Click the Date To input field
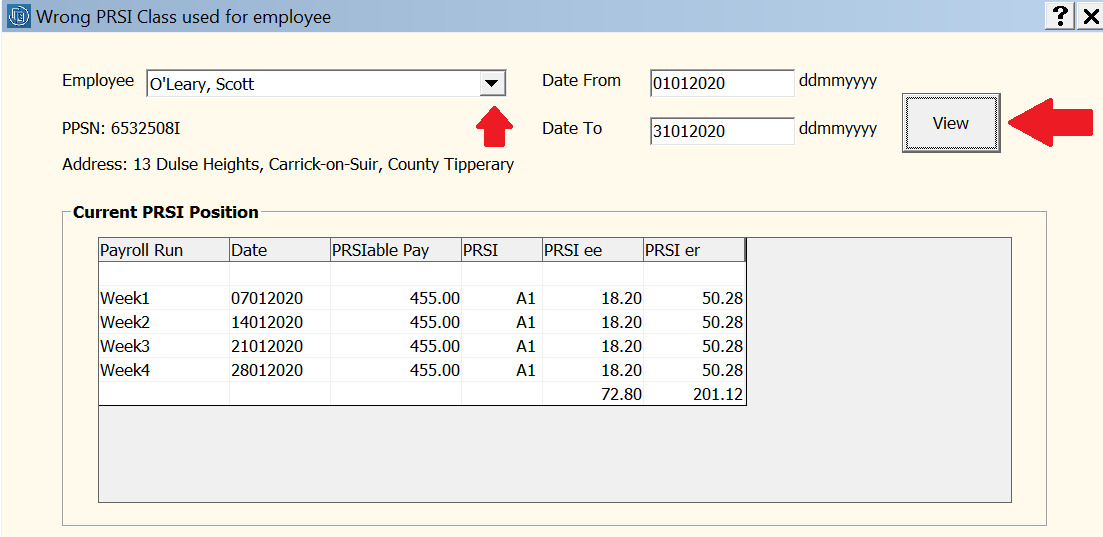Image resolution: width=1103 pixels, height=537 pixels. click(722, 131)
